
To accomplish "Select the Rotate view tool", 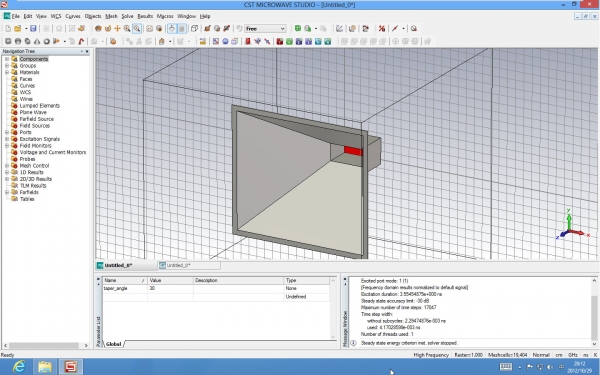I will point(98,29).
